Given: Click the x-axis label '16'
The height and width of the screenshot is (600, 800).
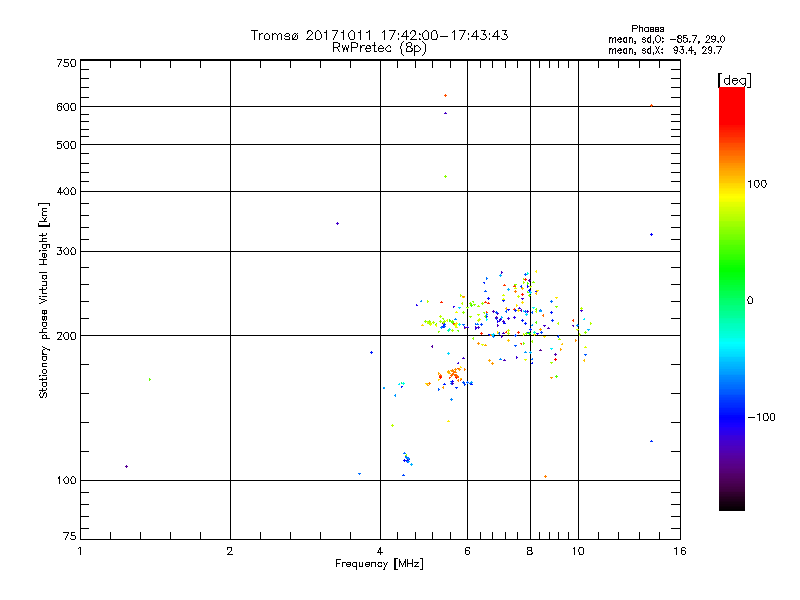Looking at the screenshot, I should pyautogui.click(x=680, y=551).
